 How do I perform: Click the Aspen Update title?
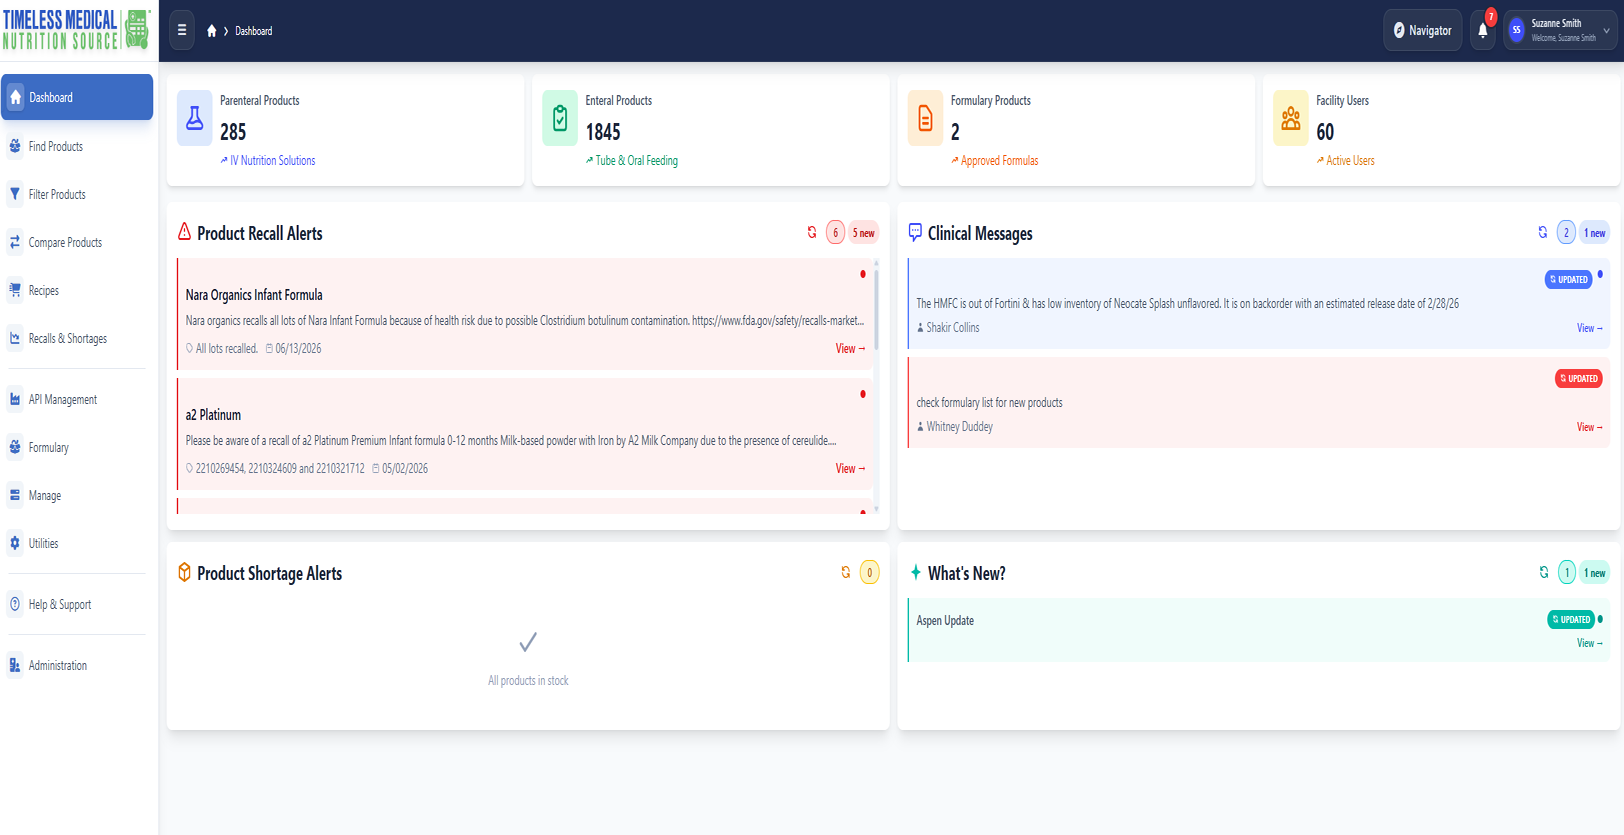click(x=945, y=620)
